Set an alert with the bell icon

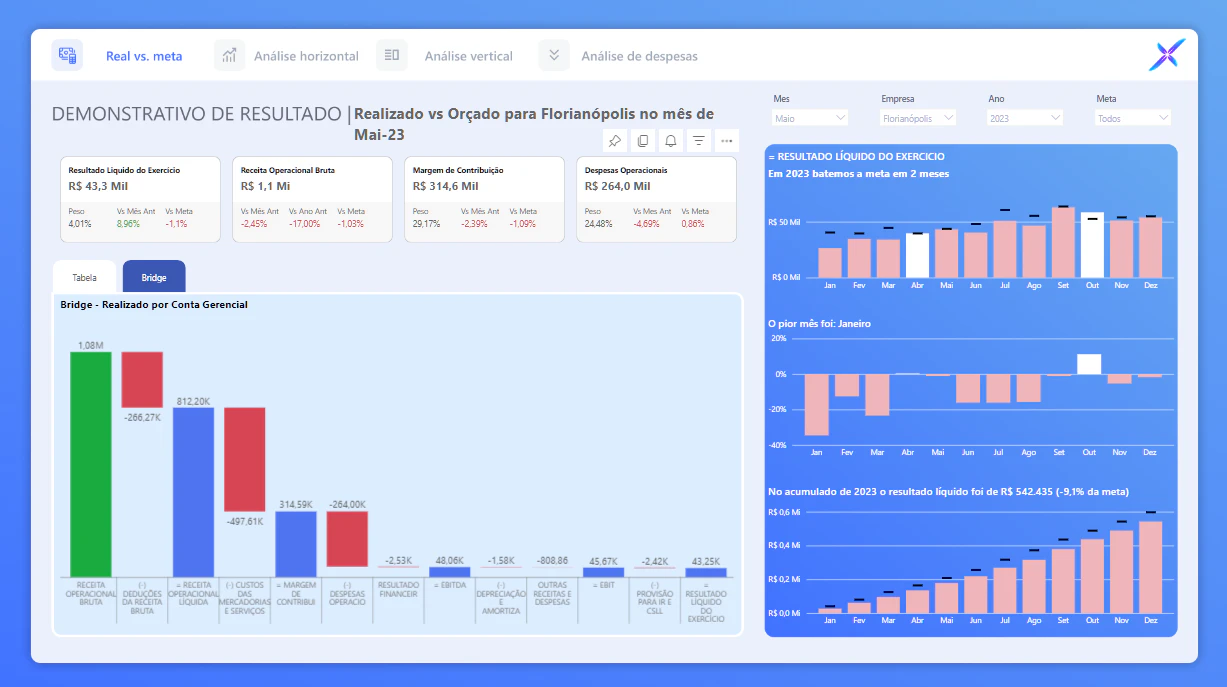pyautogui.click(x=671, y=141)
